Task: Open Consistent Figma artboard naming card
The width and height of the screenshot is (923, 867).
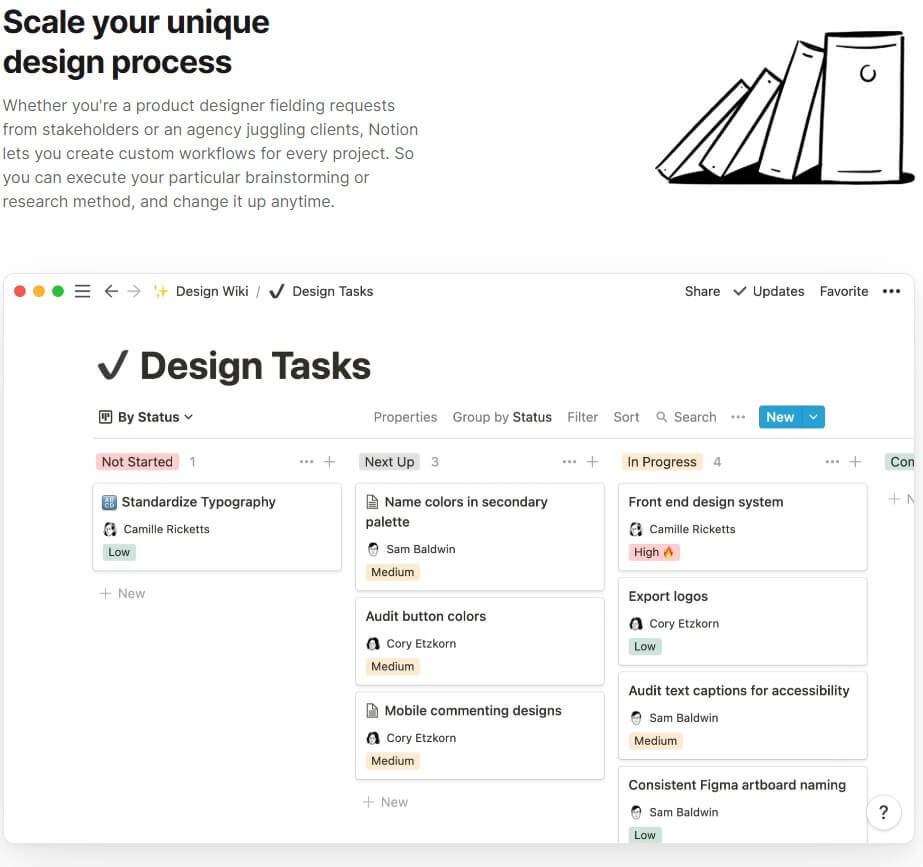Action: point(742,805)
